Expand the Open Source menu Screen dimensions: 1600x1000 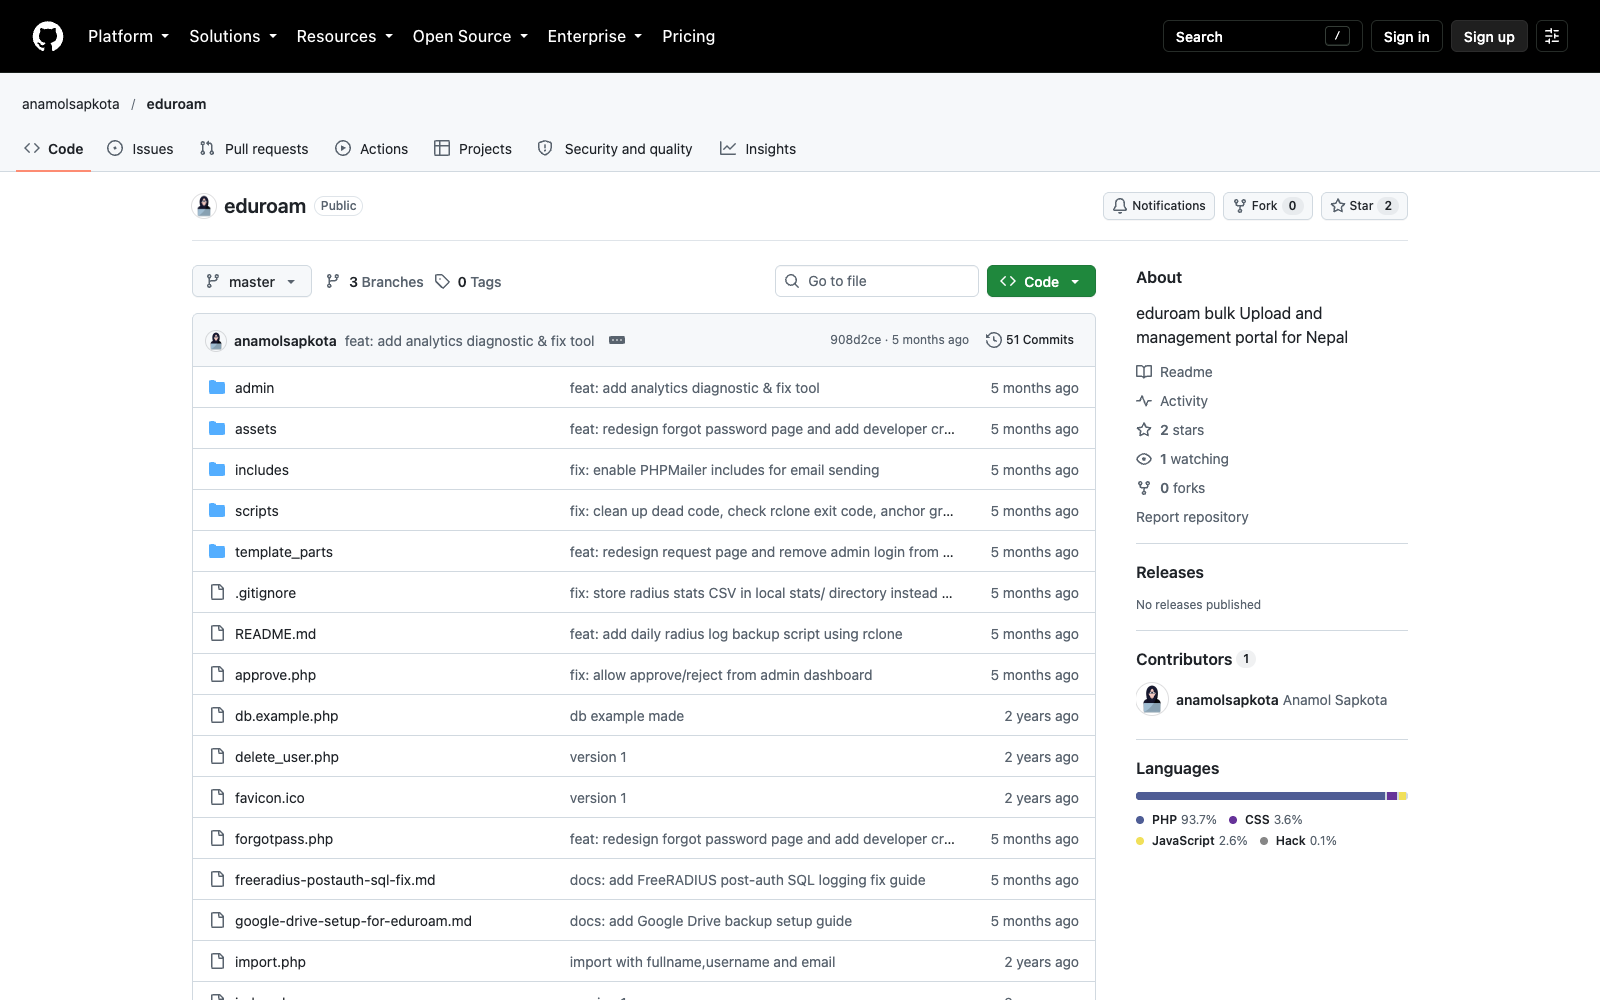click(x=470, y=36)
